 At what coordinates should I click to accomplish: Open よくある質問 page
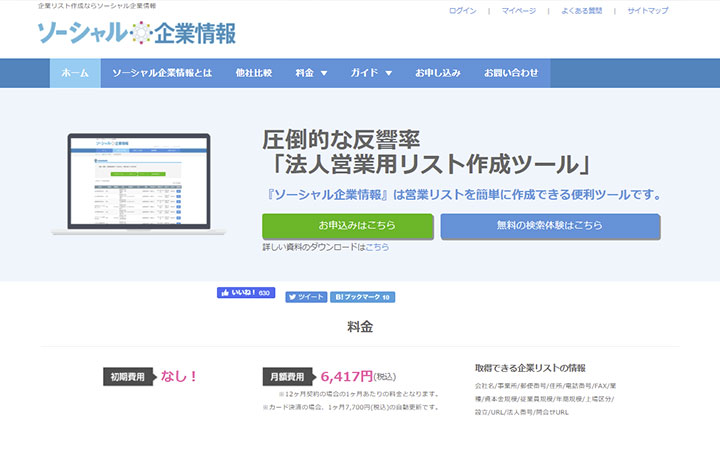[581, 11]
